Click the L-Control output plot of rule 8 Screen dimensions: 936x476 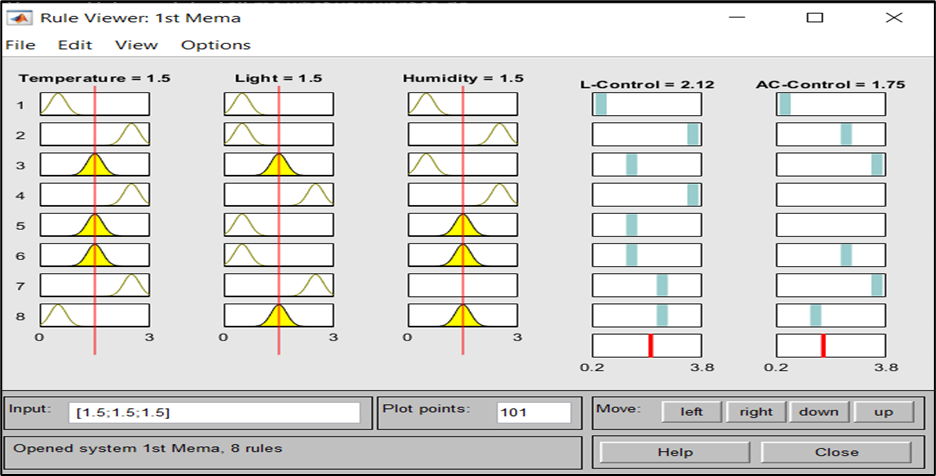click(647, 315)
